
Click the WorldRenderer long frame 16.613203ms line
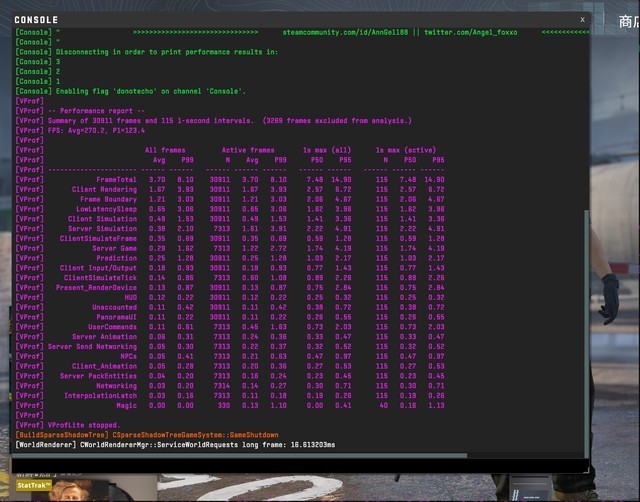(x=175, y=444)
